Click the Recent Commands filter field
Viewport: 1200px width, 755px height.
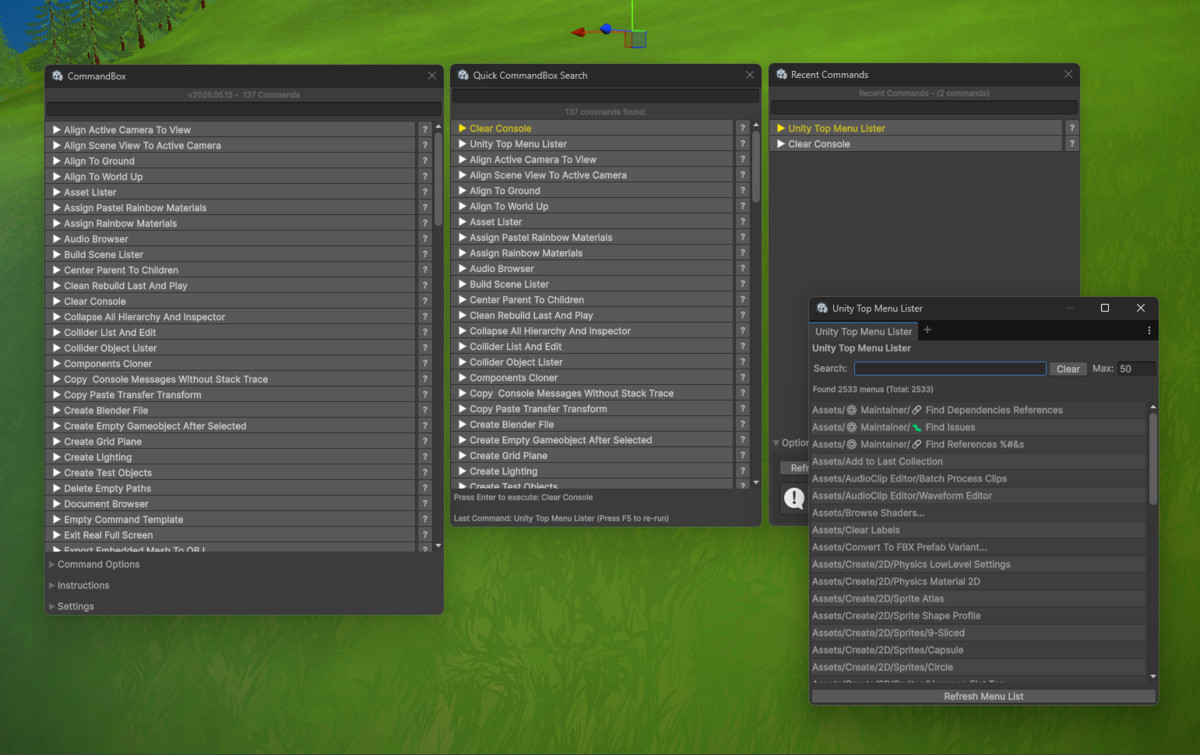[925, 107]
